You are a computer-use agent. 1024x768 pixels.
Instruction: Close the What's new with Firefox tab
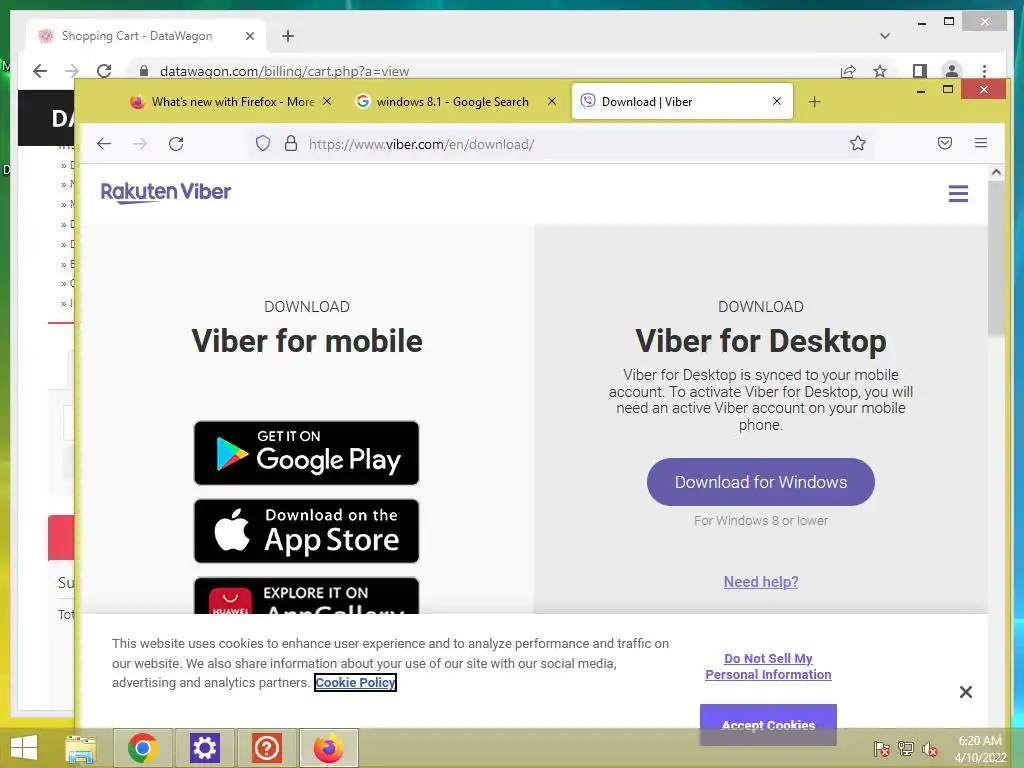click(327, 101)
